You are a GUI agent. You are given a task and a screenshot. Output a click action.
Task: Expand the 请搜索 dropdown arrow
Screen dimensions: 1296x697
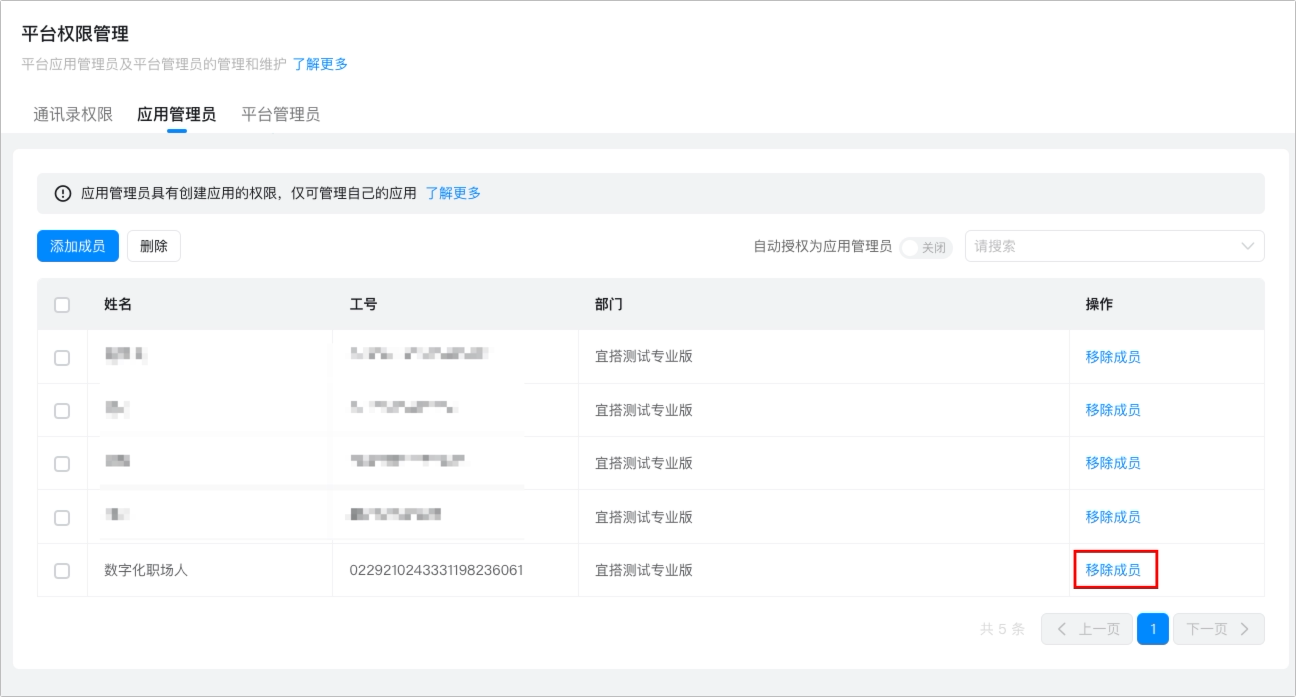point(1248,246)
